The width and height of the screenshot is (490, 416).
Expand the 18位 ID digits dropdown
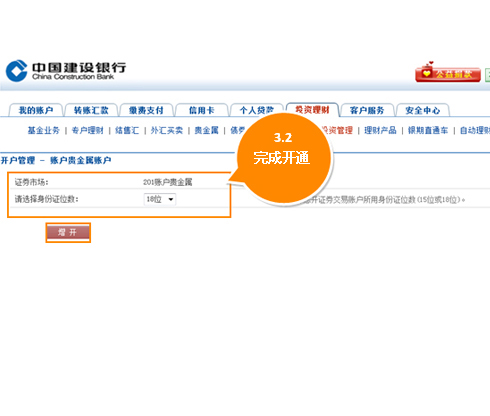click(x=160, y=199)
